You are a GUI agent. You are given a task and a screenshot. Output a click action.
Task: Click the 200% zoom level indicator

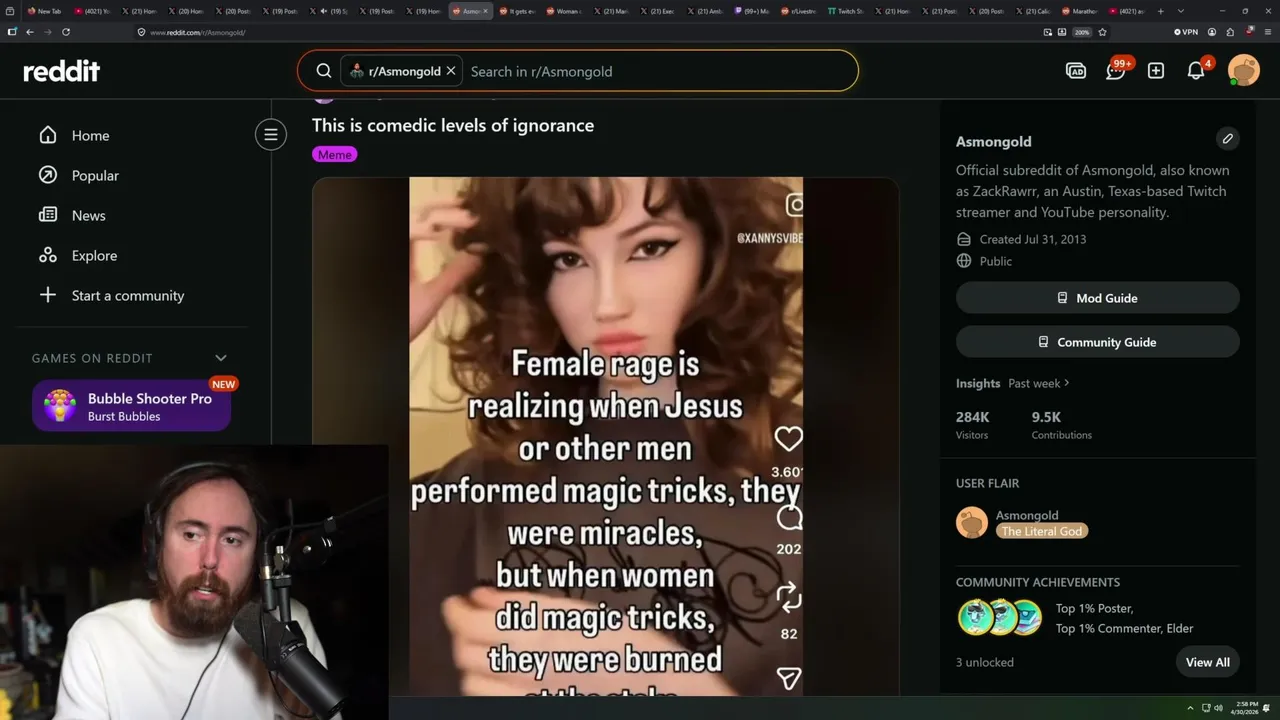[x=1082, y=32]
